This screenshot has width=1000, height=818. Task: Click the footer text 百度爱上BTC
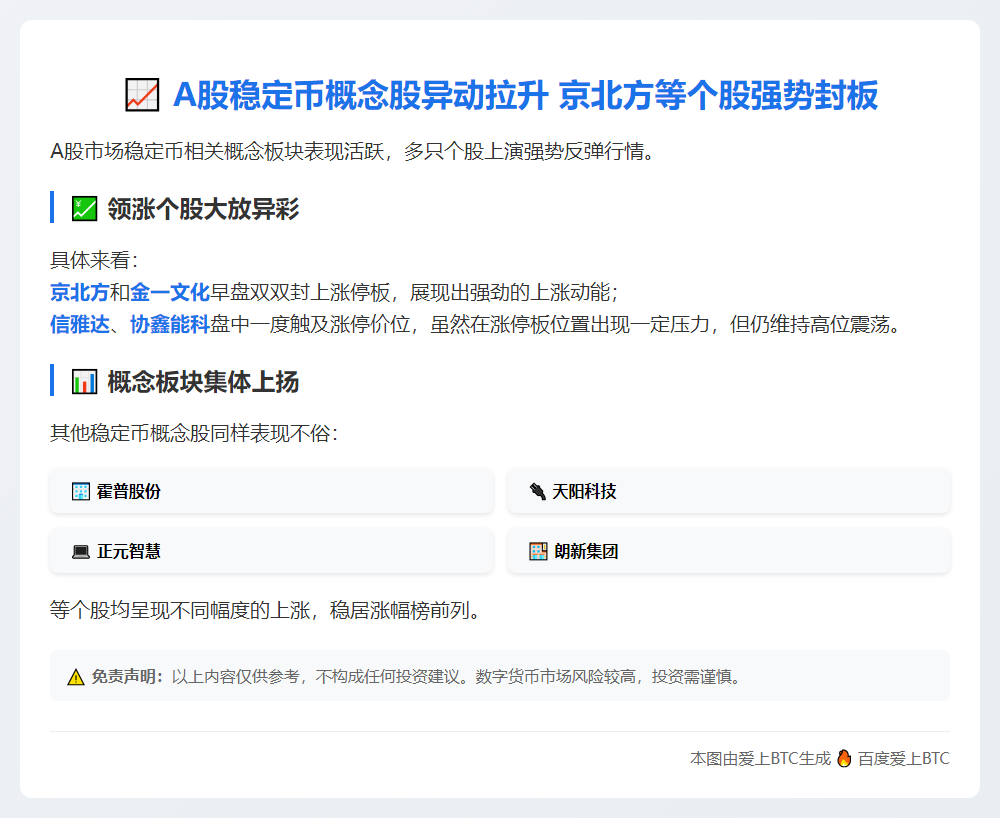pyautogui.click(x=904, y=759)
